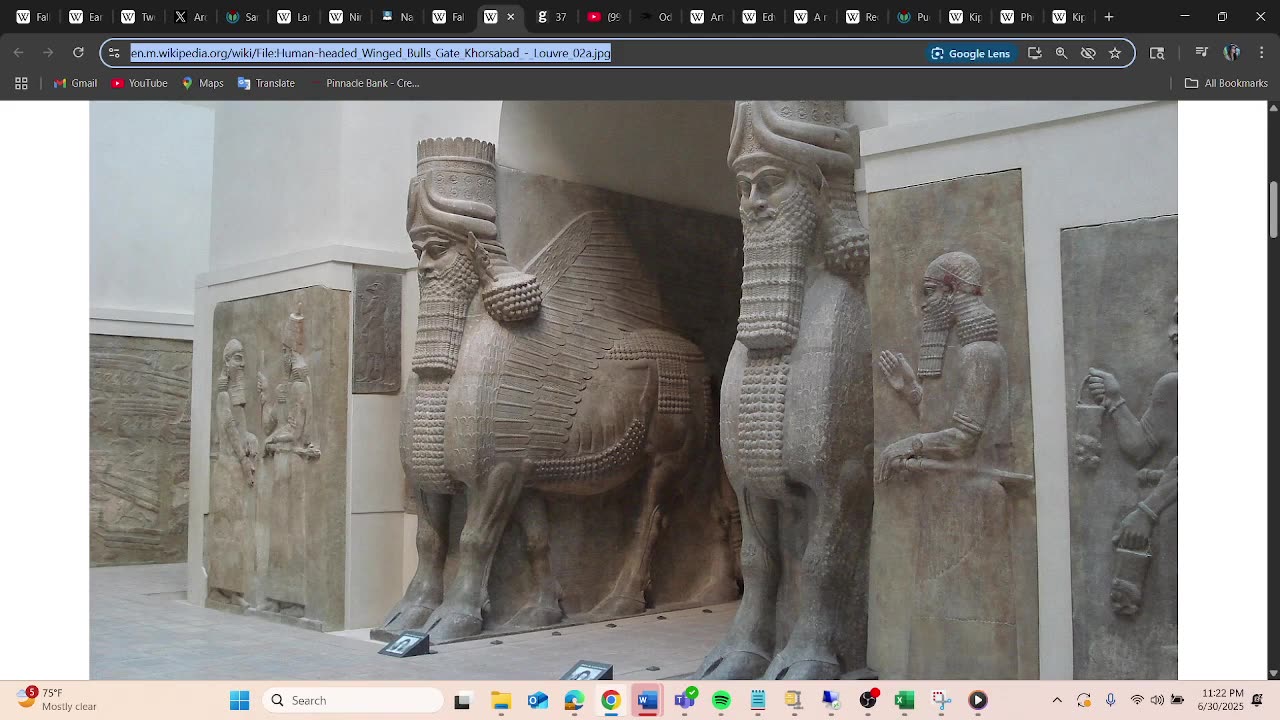Open the Notepad app on taskbar
Viewport: 1280px width, 720px height.
click(x=758, y=700)
